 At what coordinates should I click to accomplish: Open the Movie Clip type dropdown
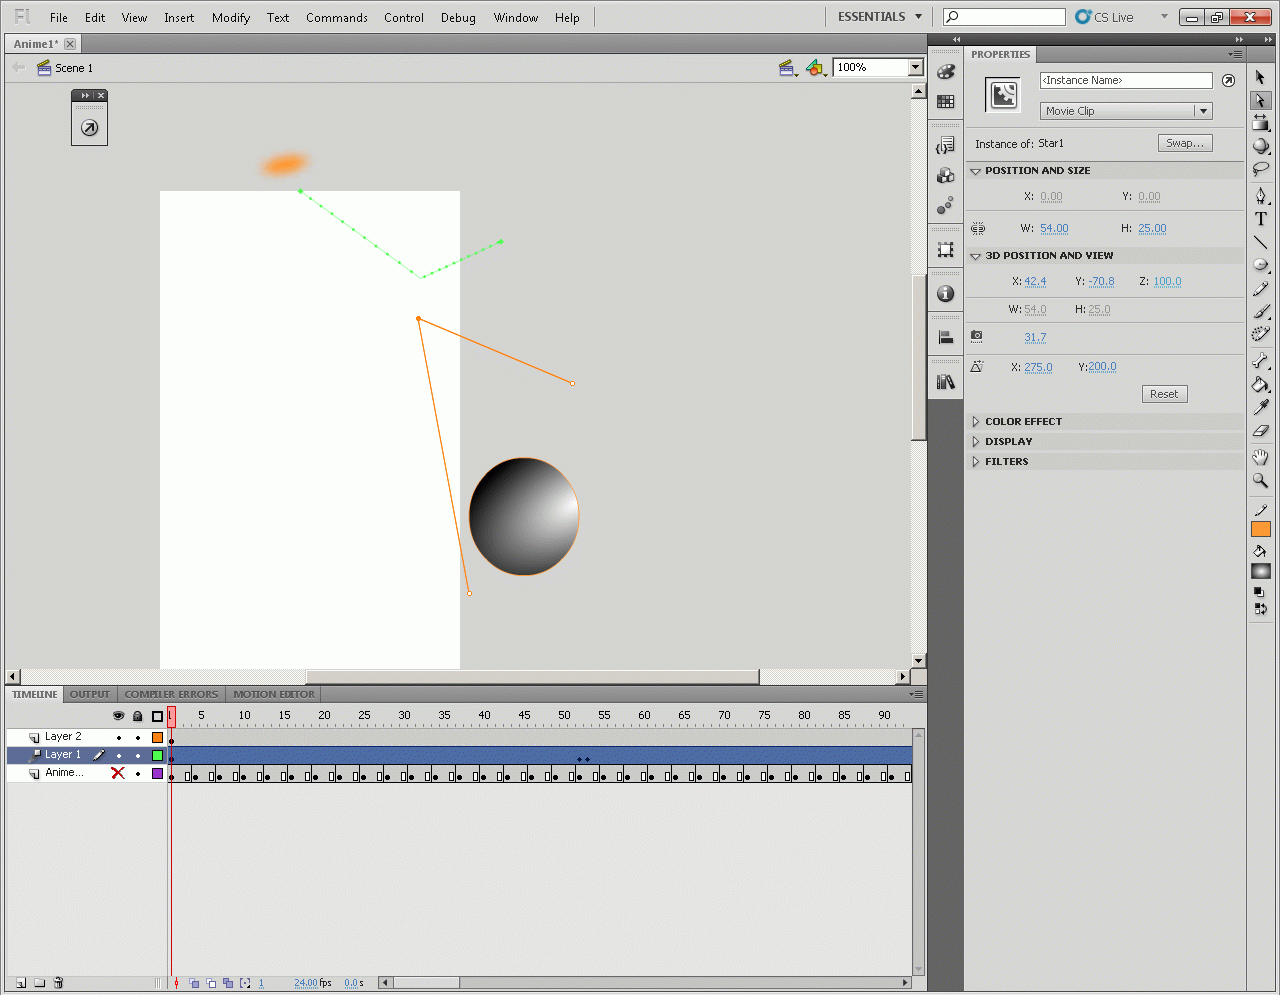(1125, 111)
